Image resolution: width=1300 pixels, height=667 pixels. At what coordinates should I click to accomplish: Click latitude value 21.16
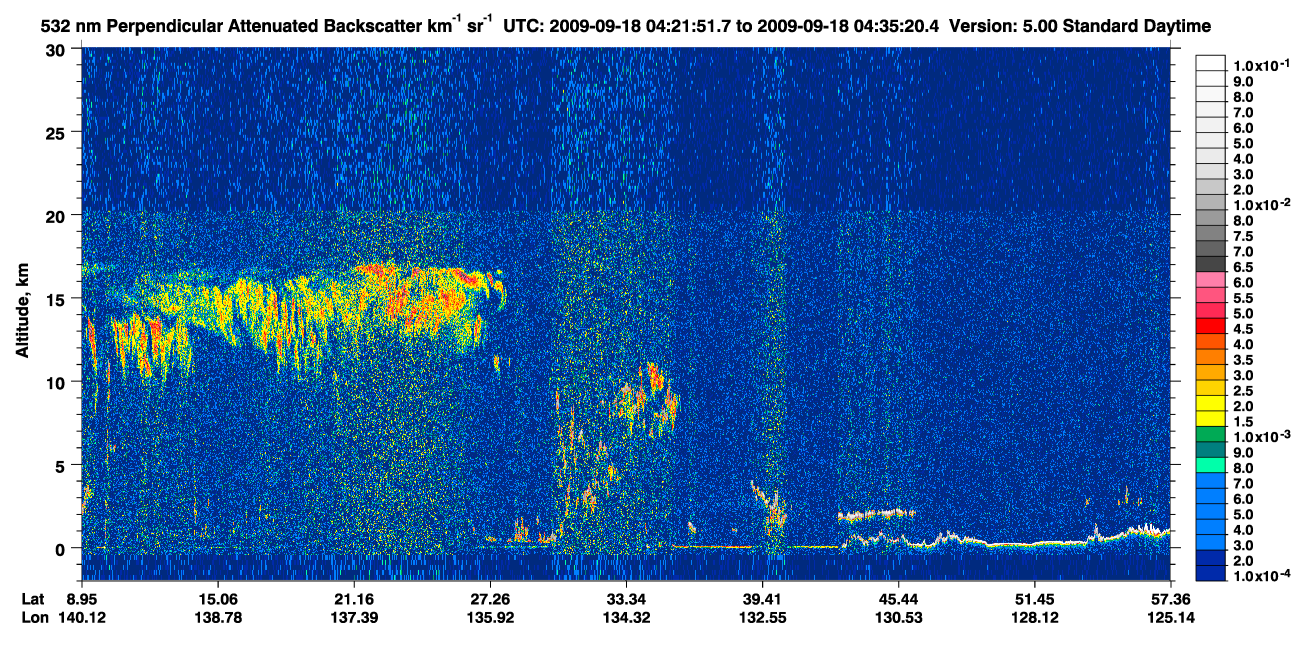pos(354,599)
